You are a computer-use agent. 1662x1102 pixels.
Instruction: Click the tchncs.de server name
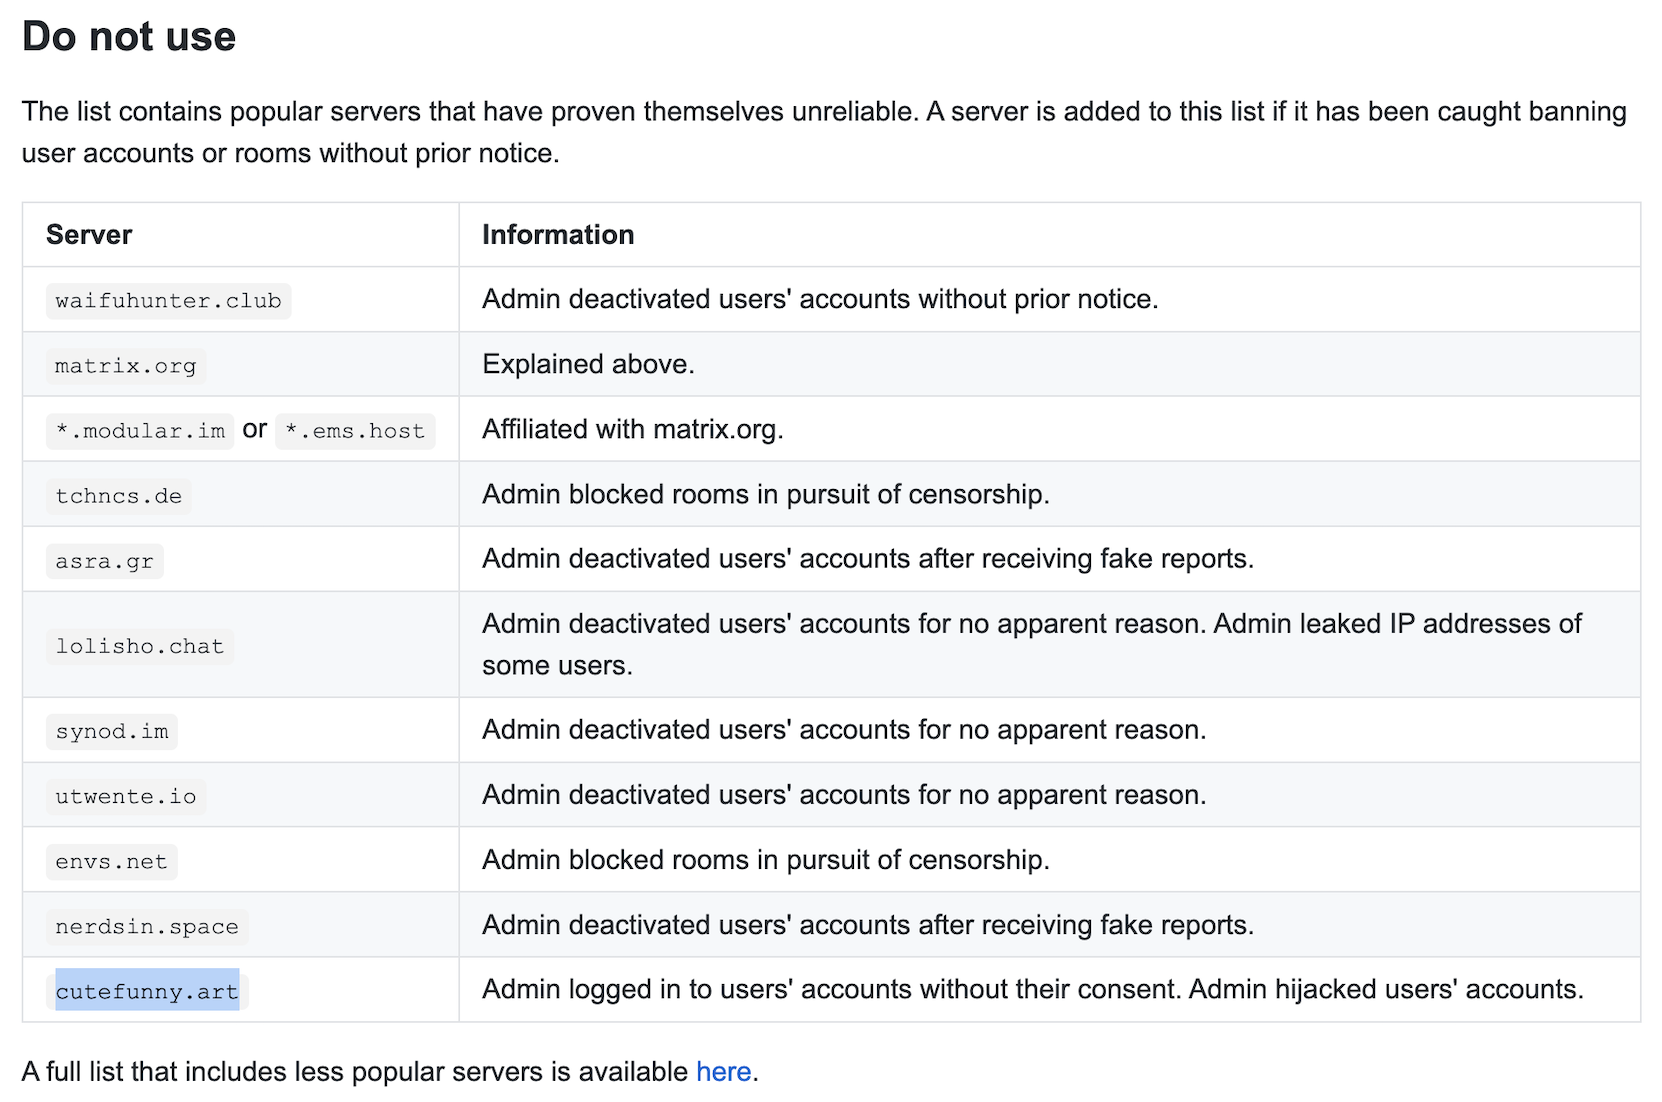118,496
